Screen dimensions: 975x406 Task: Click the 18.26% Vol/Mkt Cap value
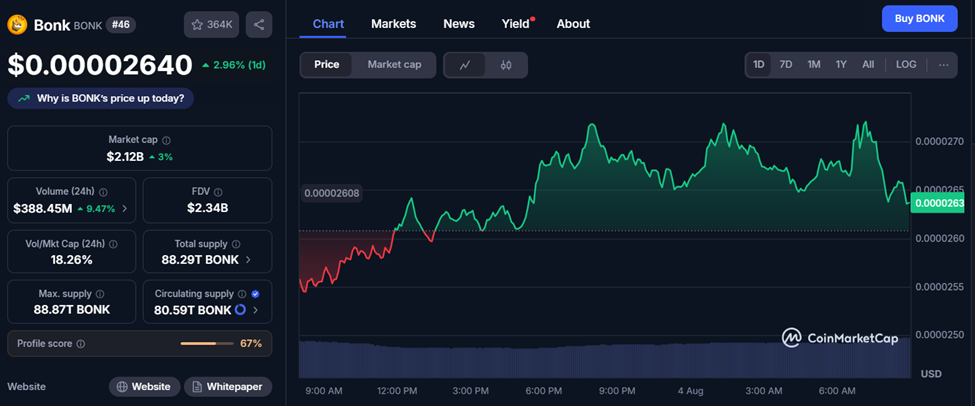point(72,260)
